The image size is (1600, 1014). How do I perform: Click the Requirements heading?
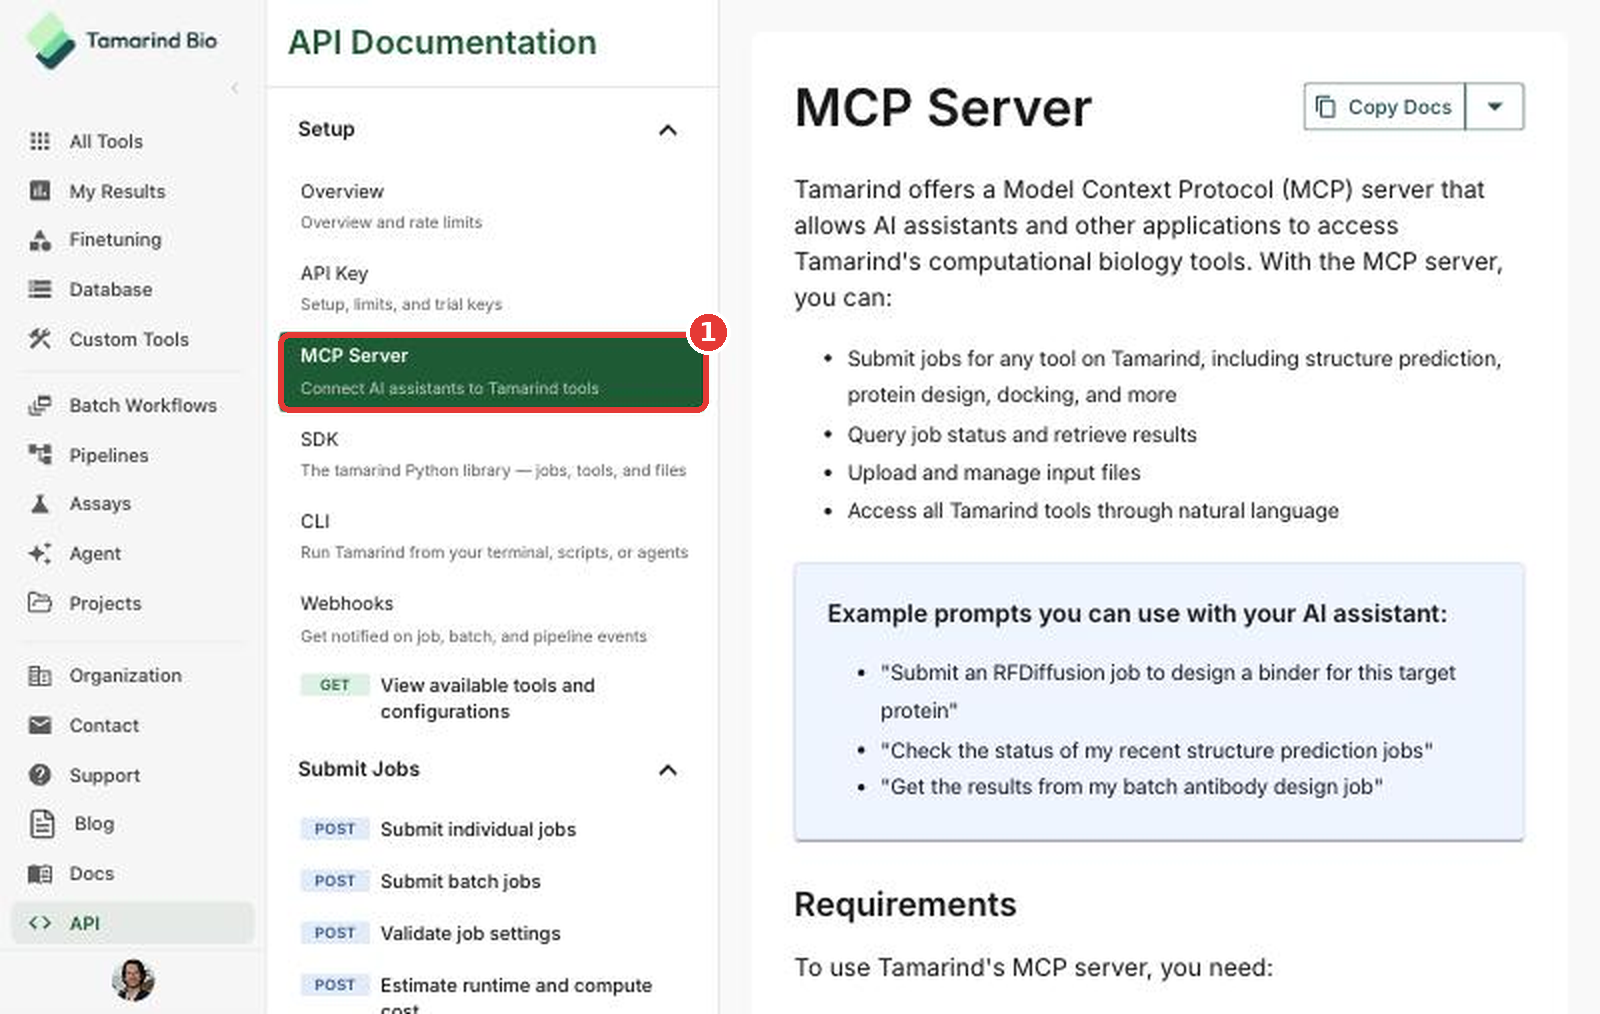(905, 904)
